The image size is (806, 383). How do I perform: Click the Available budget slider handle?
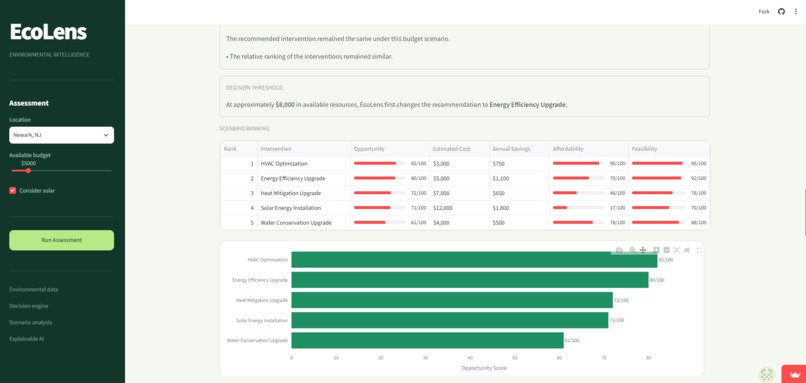point(28,171)
